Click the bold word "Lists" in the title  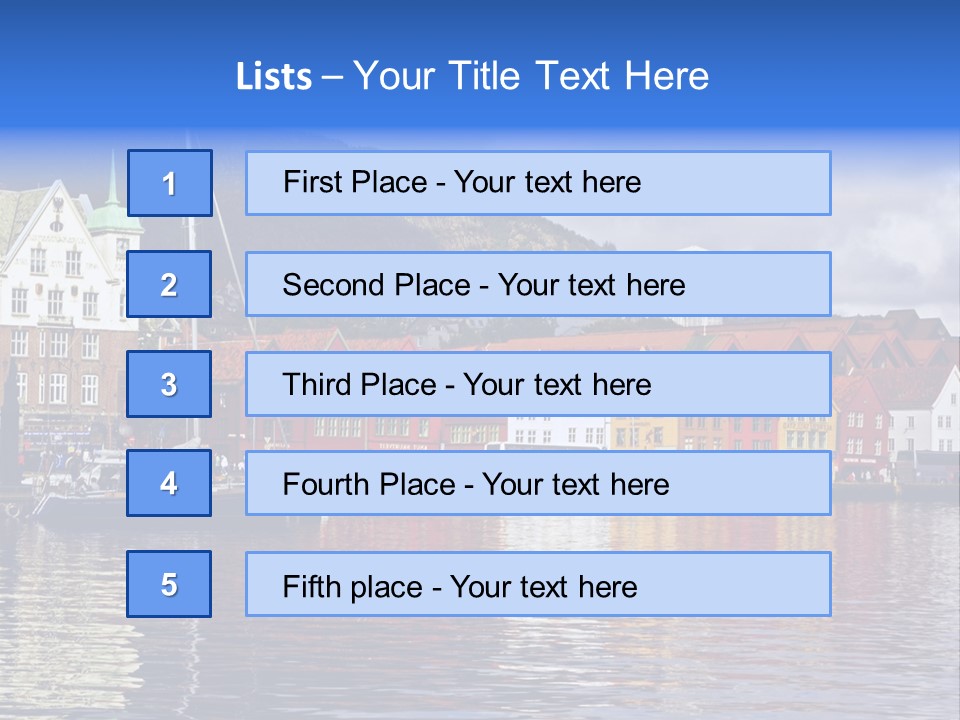pos(273,77)
